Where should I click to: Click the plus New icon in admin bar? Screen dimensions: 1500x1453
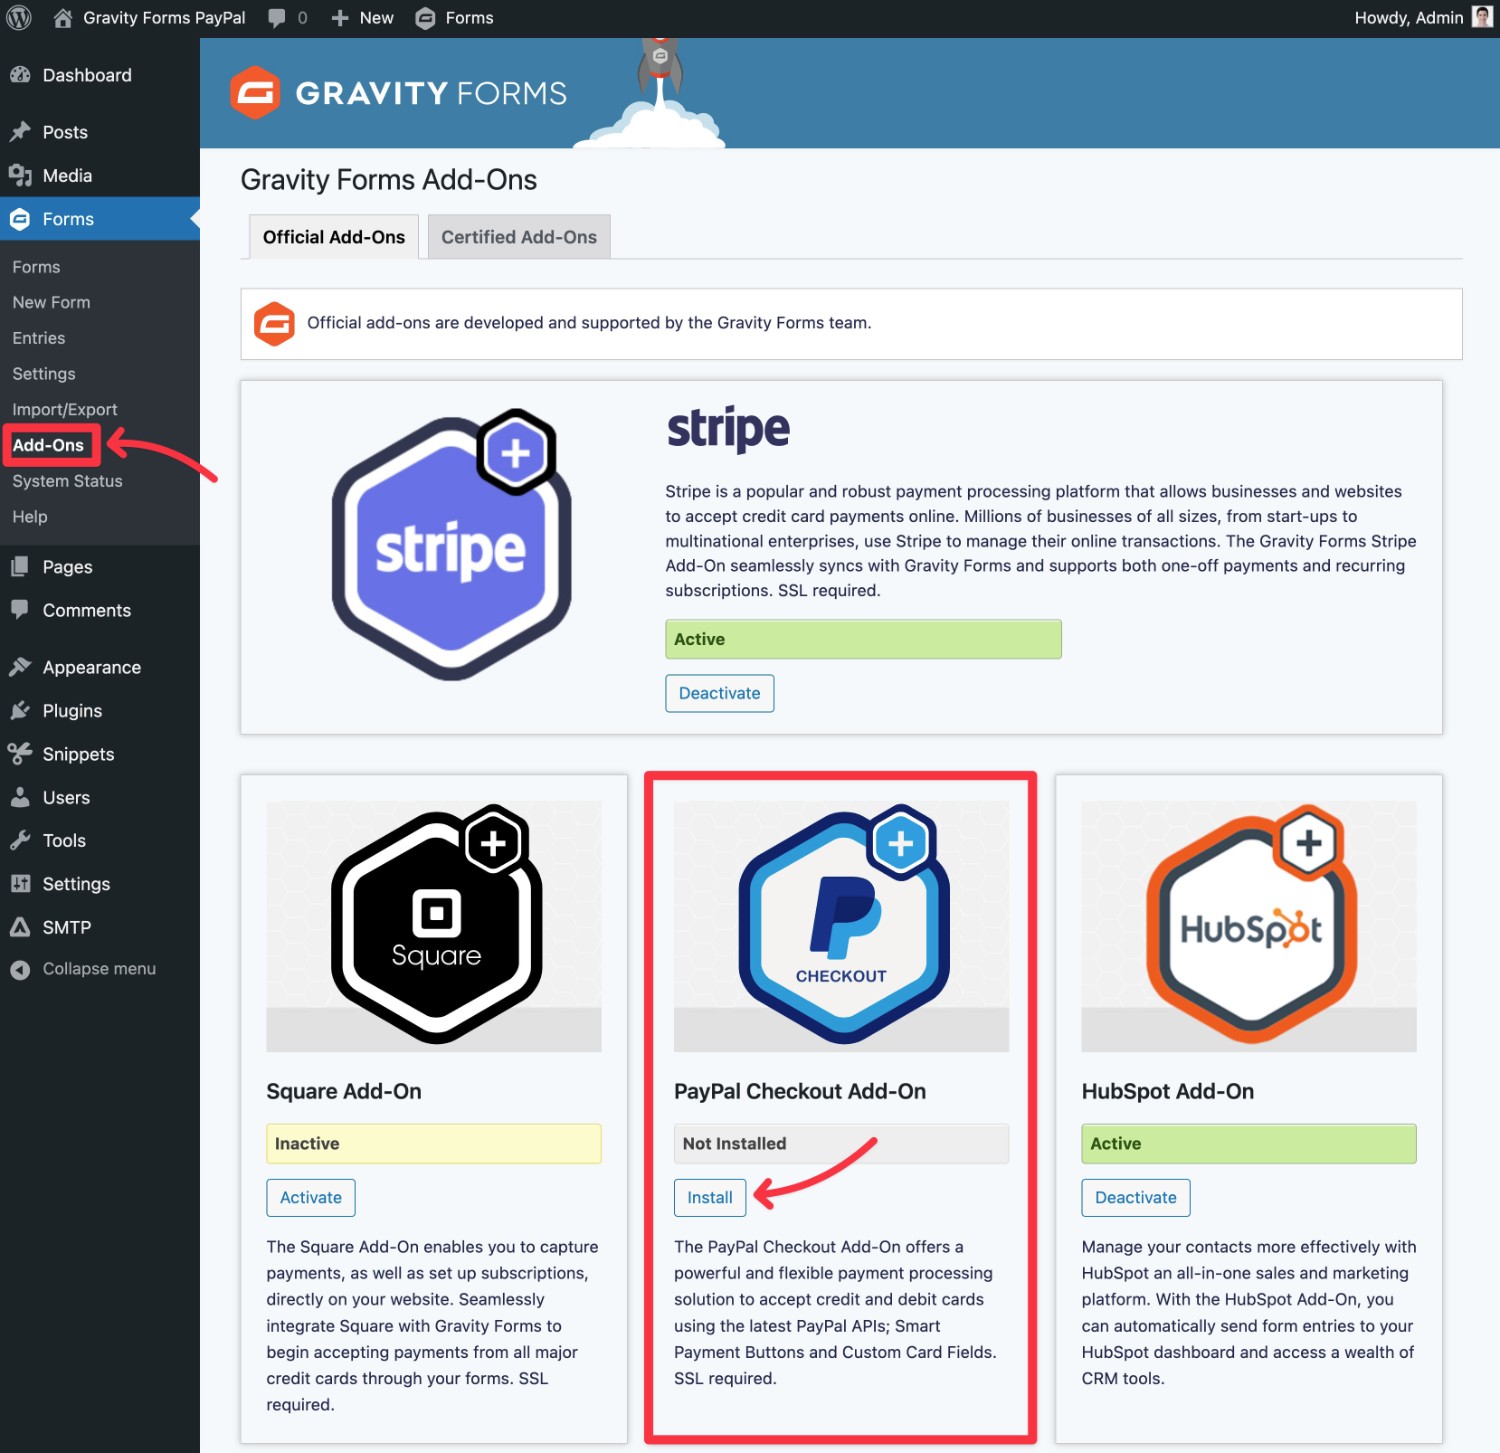(340, 18)
